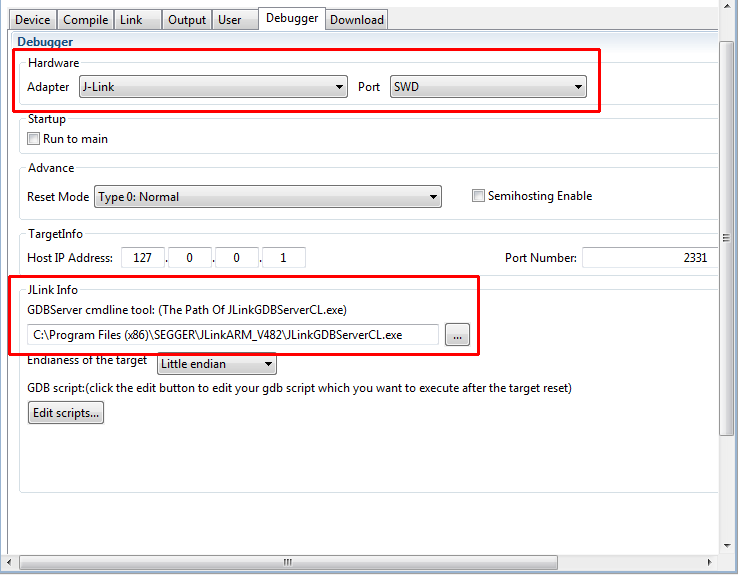Image resolution: width=738 pixels, height=575 pixels.
Task: Open the Adapter J-Link dropdown
Action: (x=212, y=87)
